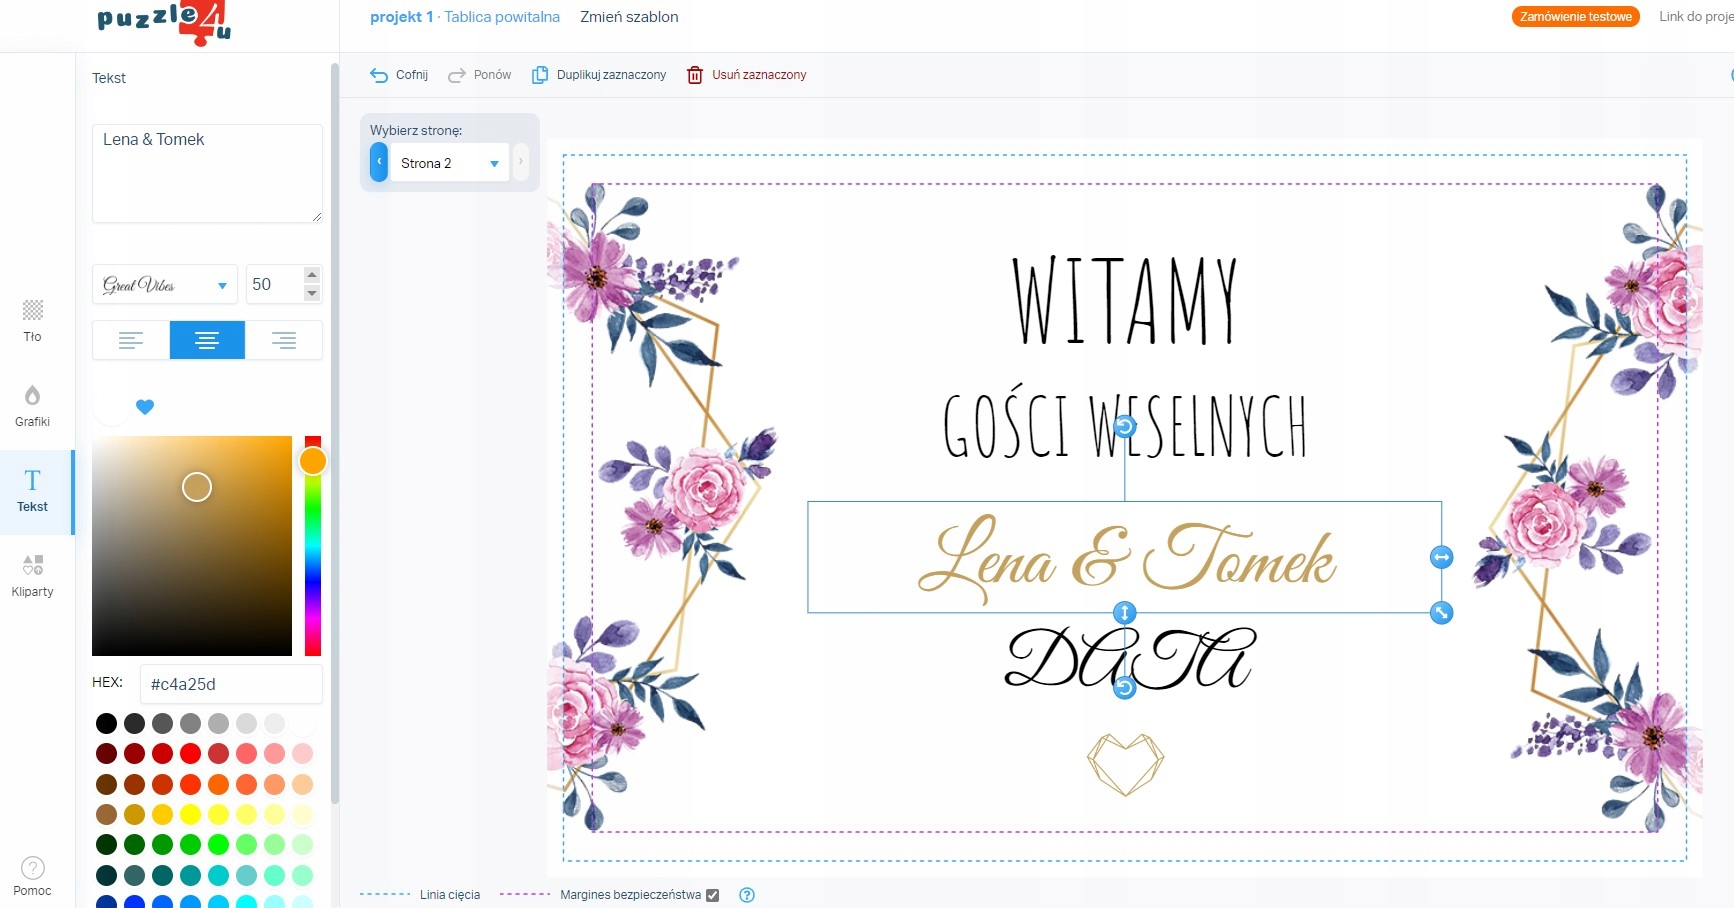Click the rainbow hue slider bar
The width and height of the screenshot is (1734, 908).
pyautogui.click(x=313, y=546)
